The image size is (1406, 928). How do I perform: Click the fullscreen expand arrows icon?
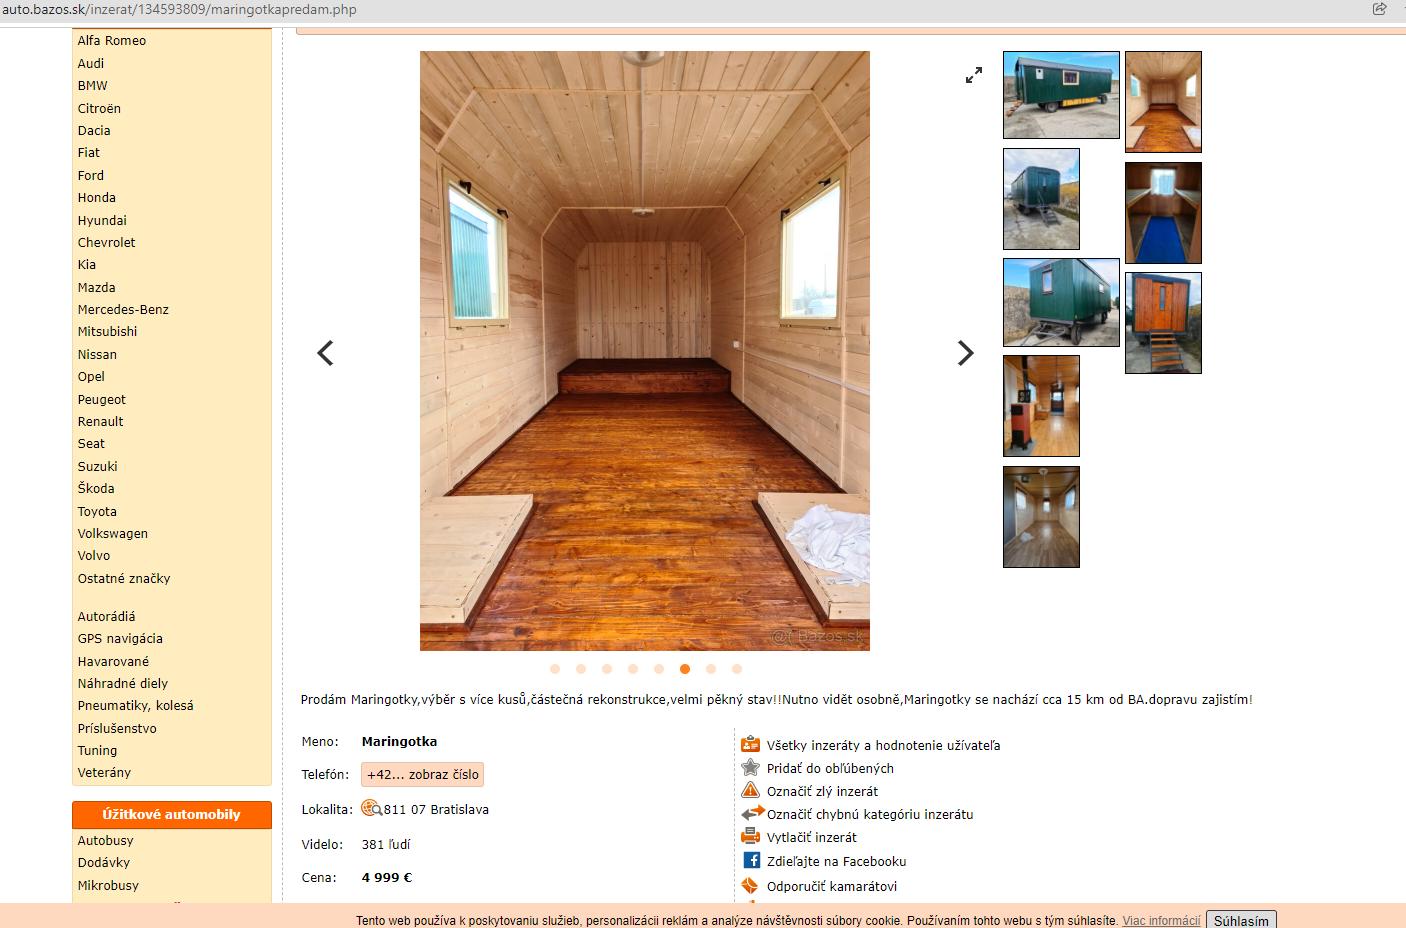tap(973, 75)
